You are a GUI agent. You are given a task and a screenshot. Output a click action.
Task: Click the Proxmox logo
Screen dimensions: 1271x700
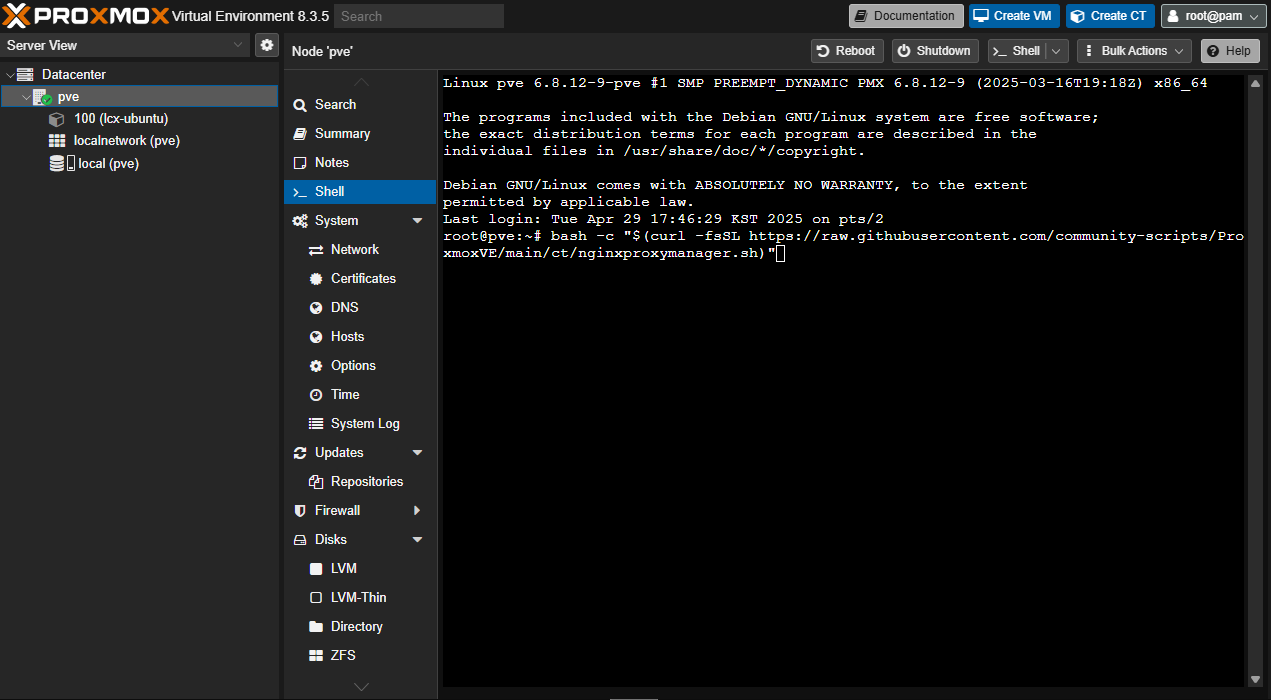pos(85,15)
